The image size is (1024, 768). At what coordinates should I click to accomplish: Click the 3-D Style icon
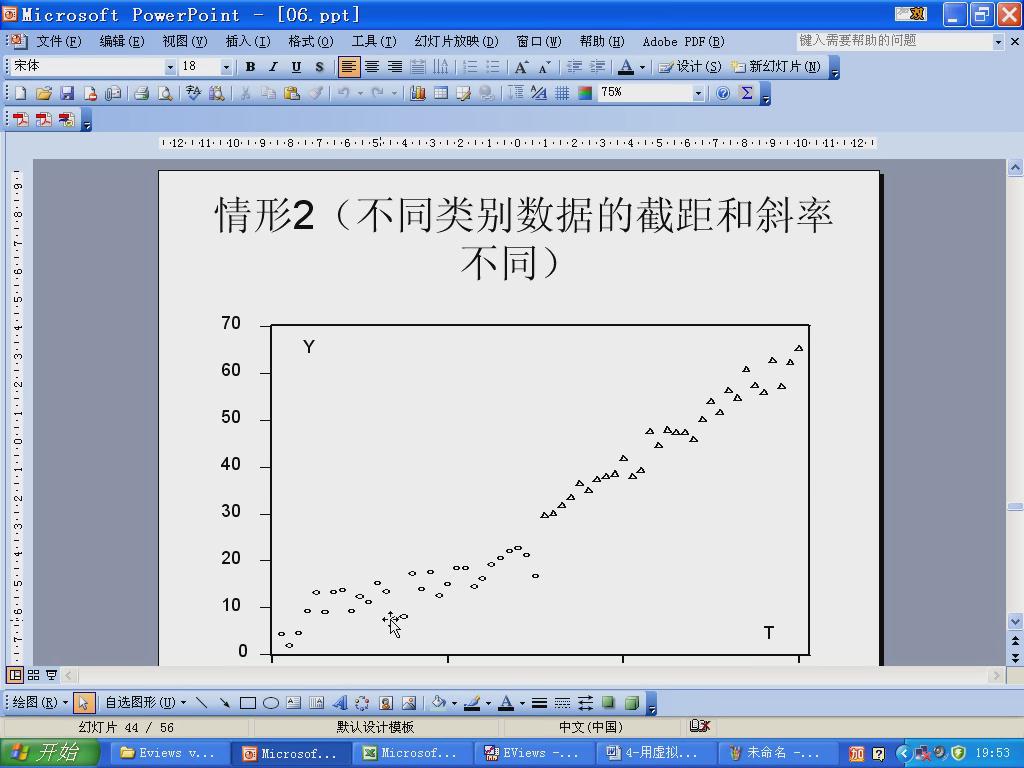point(632,703)
